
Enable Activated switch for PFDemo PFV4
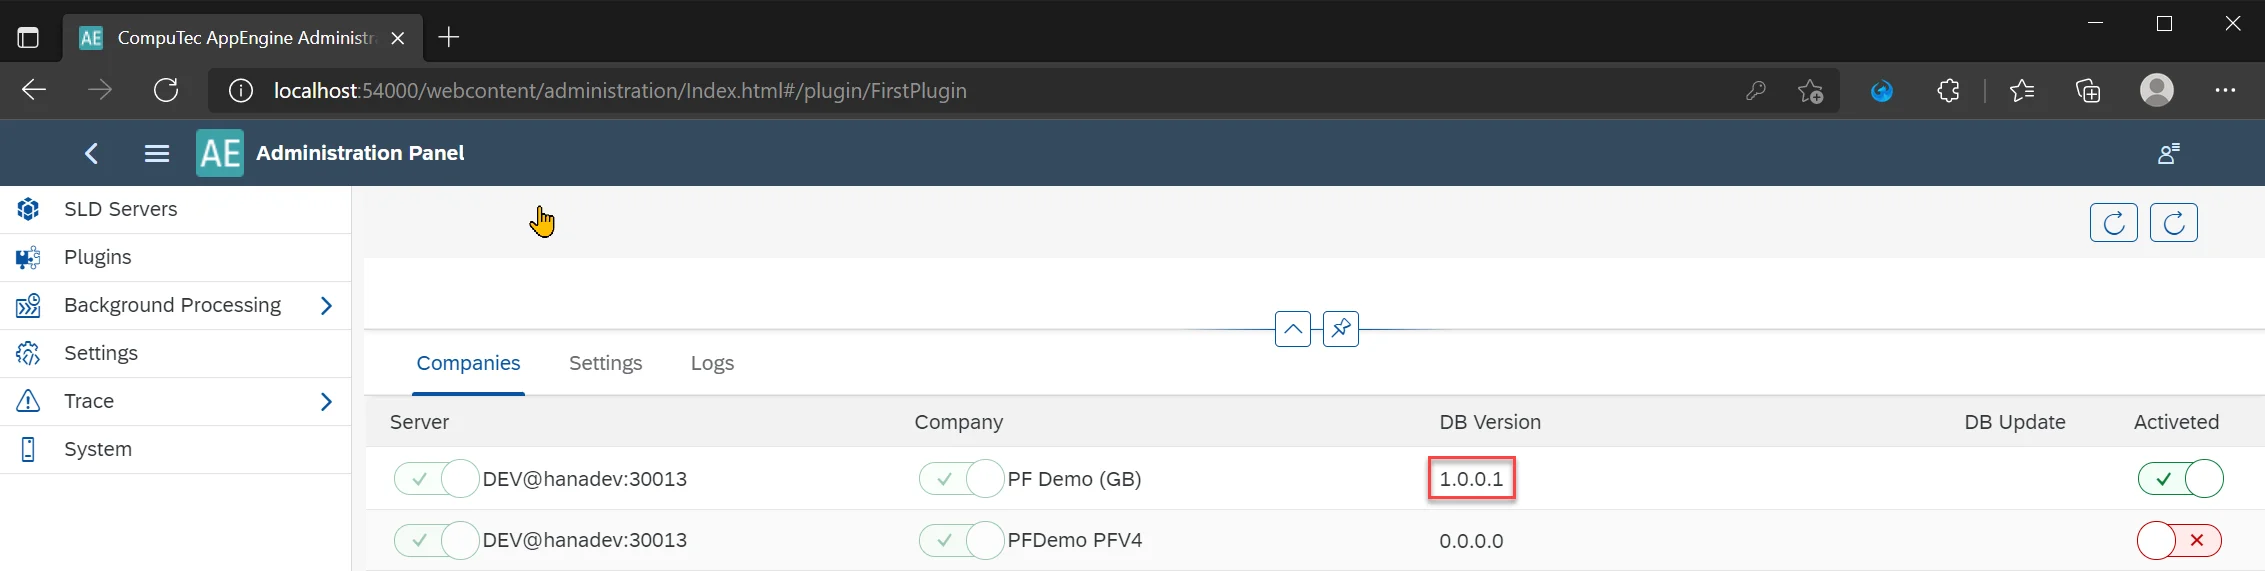click(x=2178, y=540)
